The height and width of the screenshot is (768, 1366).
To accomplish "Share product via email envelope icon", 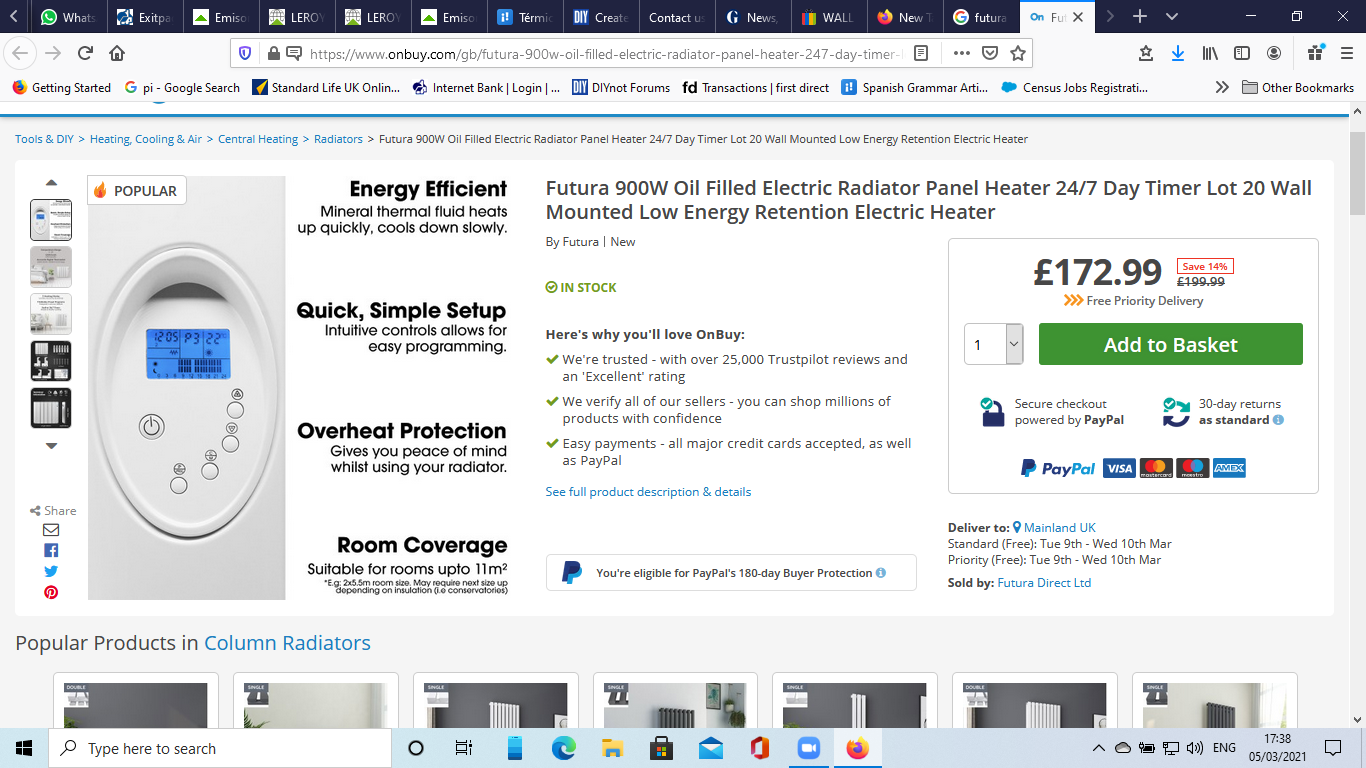I will pos(51,530).
